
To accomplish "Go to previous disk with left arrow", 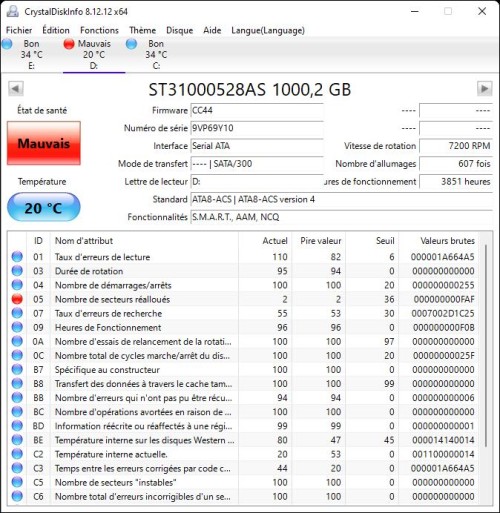I will 15,89.
